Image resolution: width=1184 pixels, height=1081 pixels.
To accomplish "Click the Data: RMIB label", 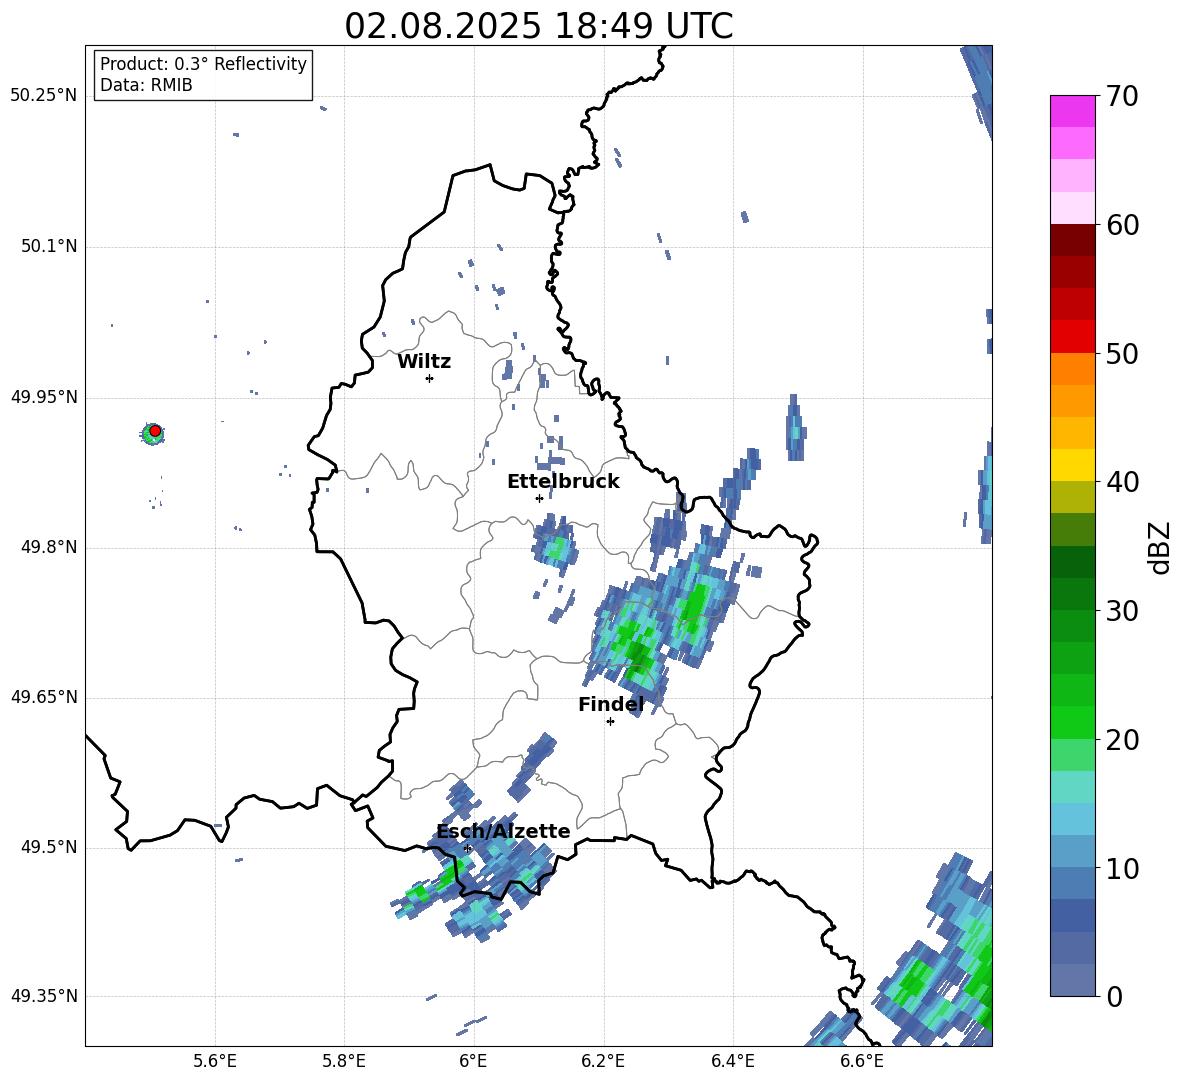I will click(146, 85).
